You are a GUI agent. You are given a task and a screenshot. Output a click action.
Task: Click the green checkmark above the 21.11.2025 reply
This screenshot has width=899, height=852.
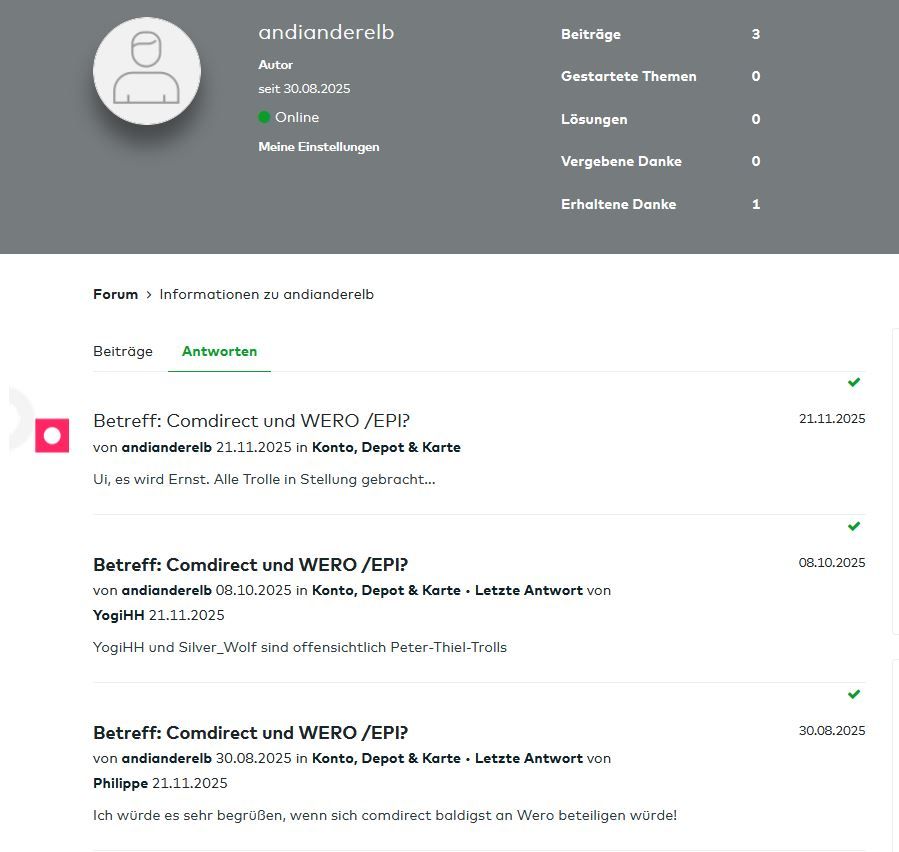(x=854, y=382)
